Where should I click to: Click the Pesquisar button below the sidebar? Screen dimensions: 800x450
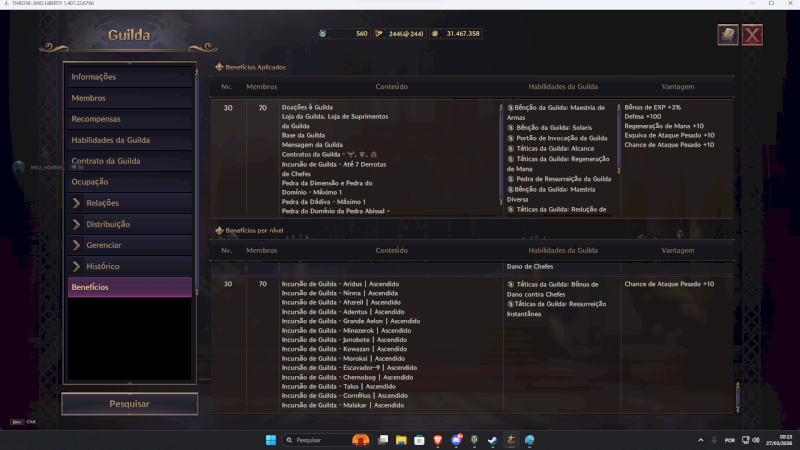[130, 404]
